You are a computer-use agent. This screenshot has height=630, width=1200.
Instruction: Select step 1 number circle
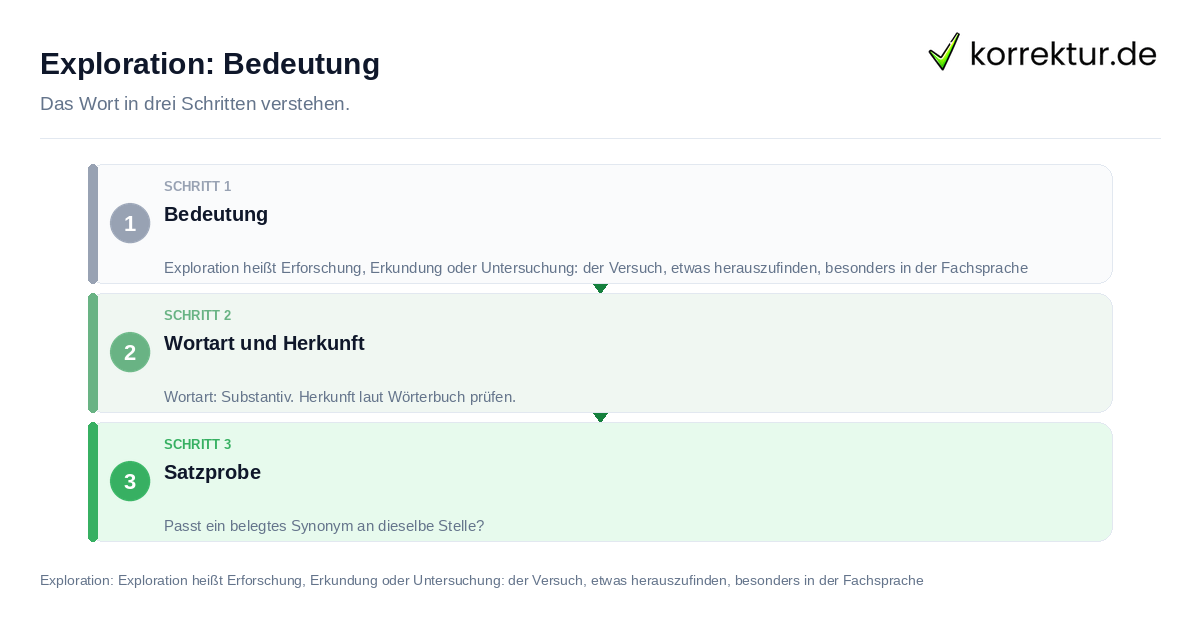coord(130,223)
